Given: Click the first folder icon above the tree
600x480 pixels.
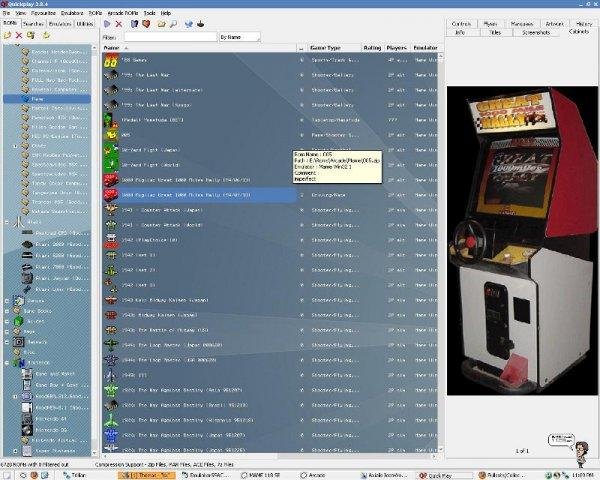Looking at the screenshot, I should point(7,35).
